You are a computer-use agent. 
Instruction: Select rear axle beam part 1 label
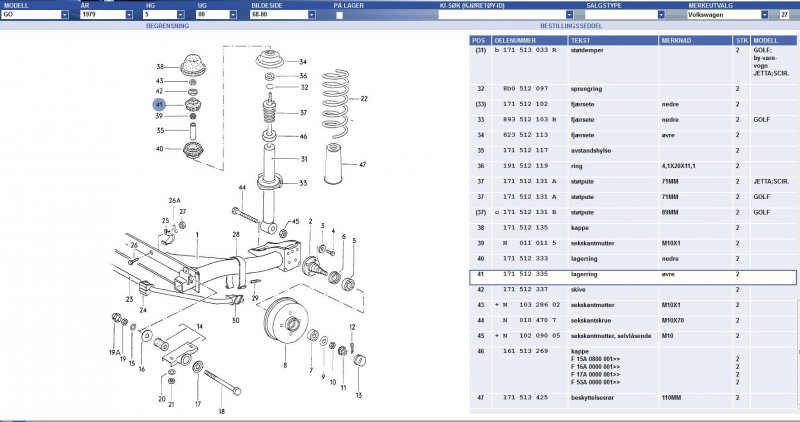(196, 235)
